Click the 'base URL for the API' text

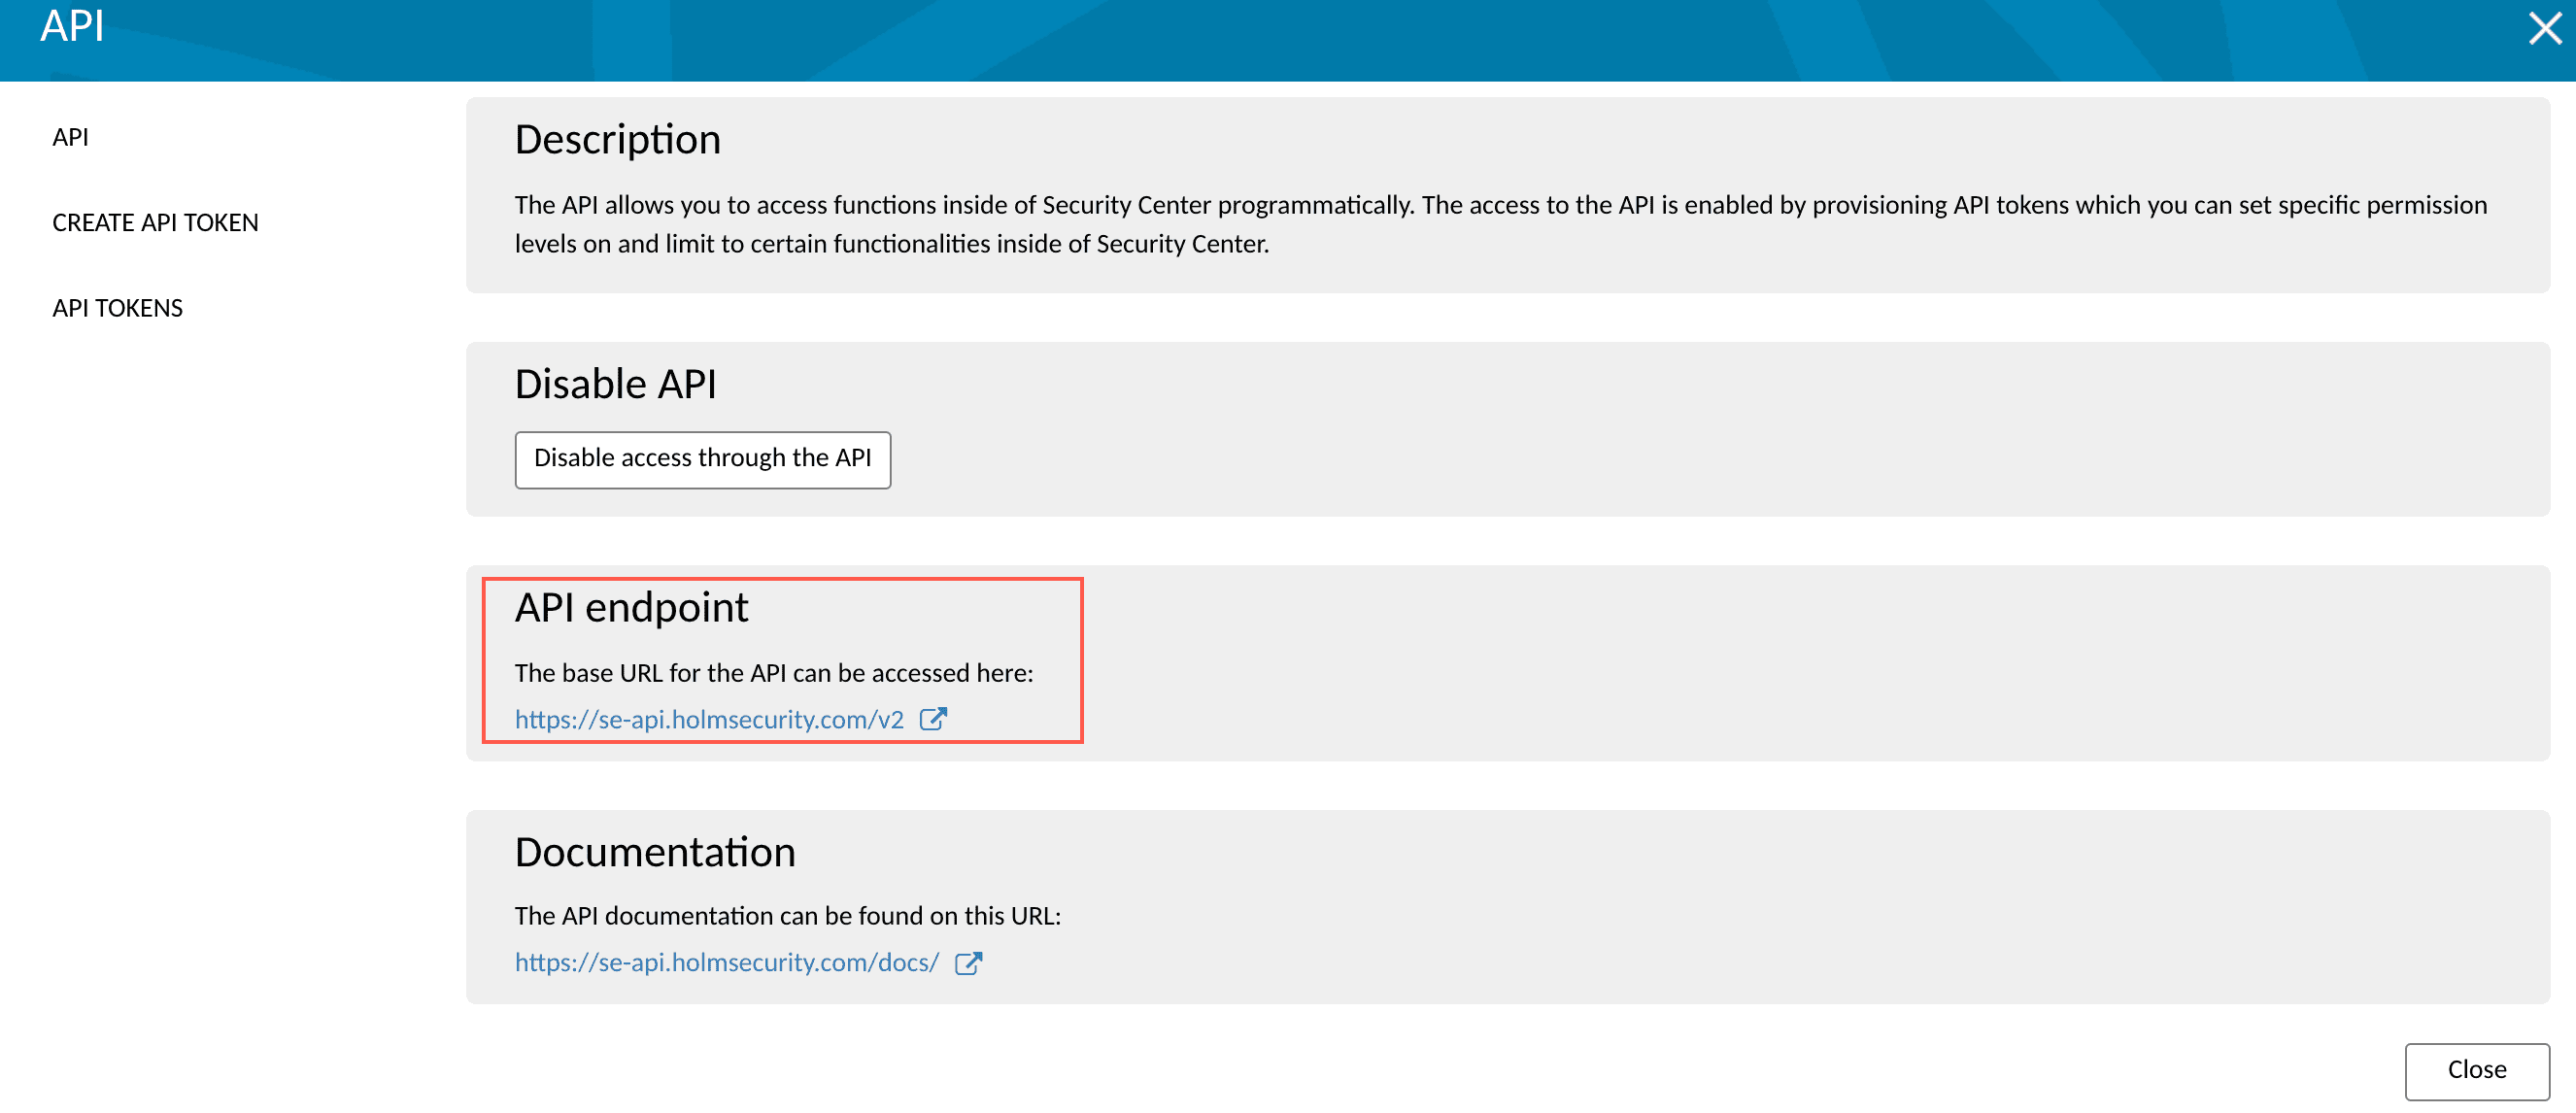click(x=773, y=673)
